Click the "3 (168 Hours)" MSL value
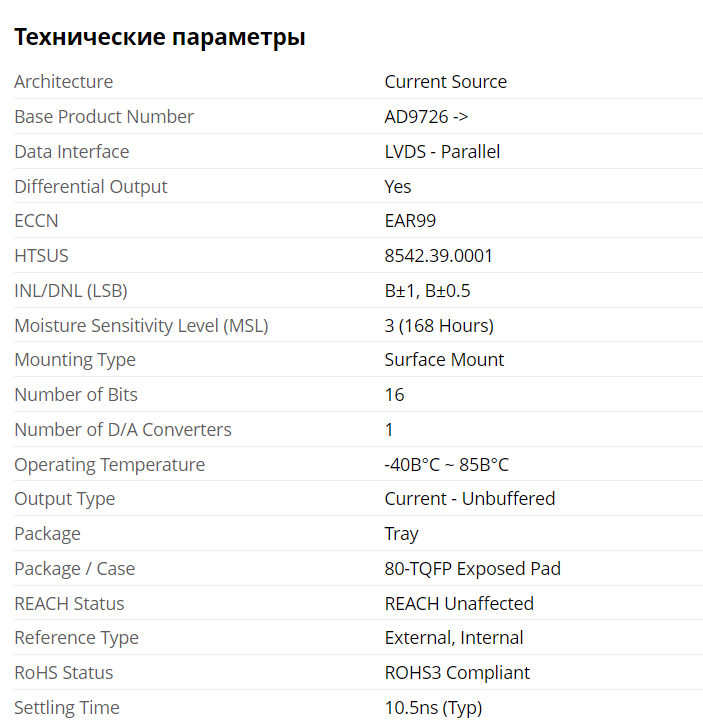The image size is (703, 724). 439,326
